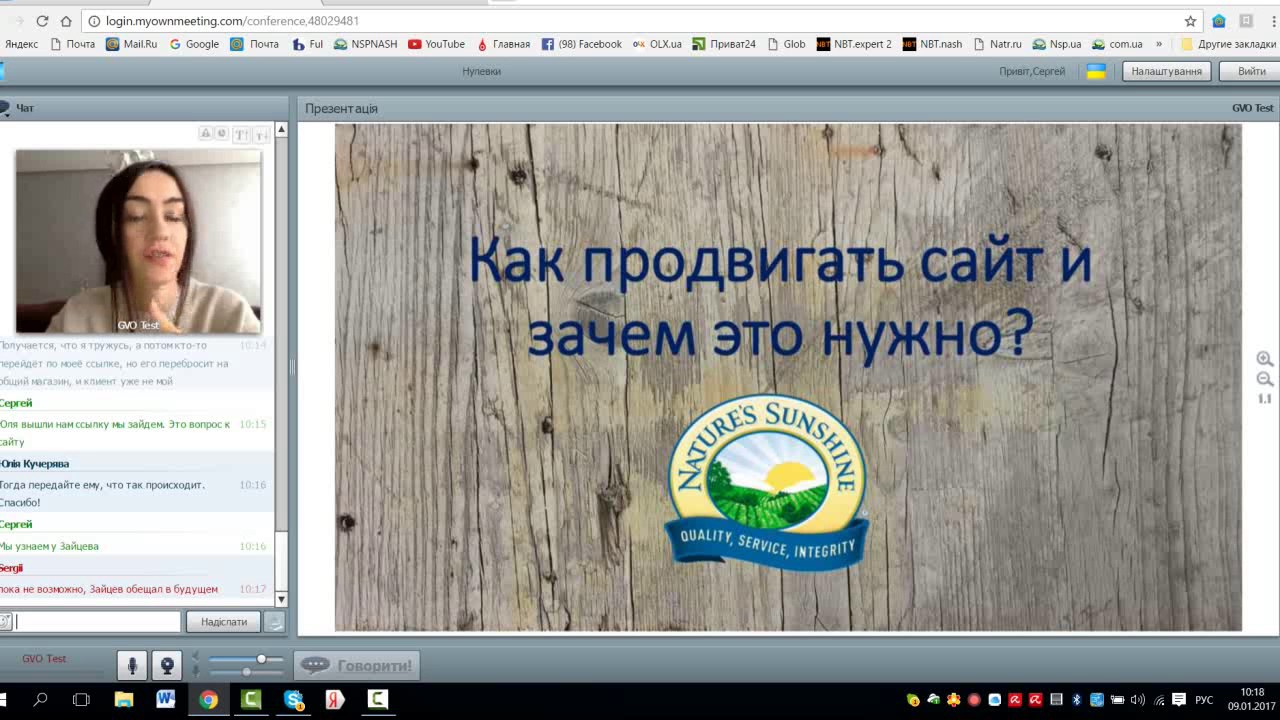Screen dimensions: 1280x720
Task: Open Yandex browser from the taskbar
Action: (x=335, y=700)
